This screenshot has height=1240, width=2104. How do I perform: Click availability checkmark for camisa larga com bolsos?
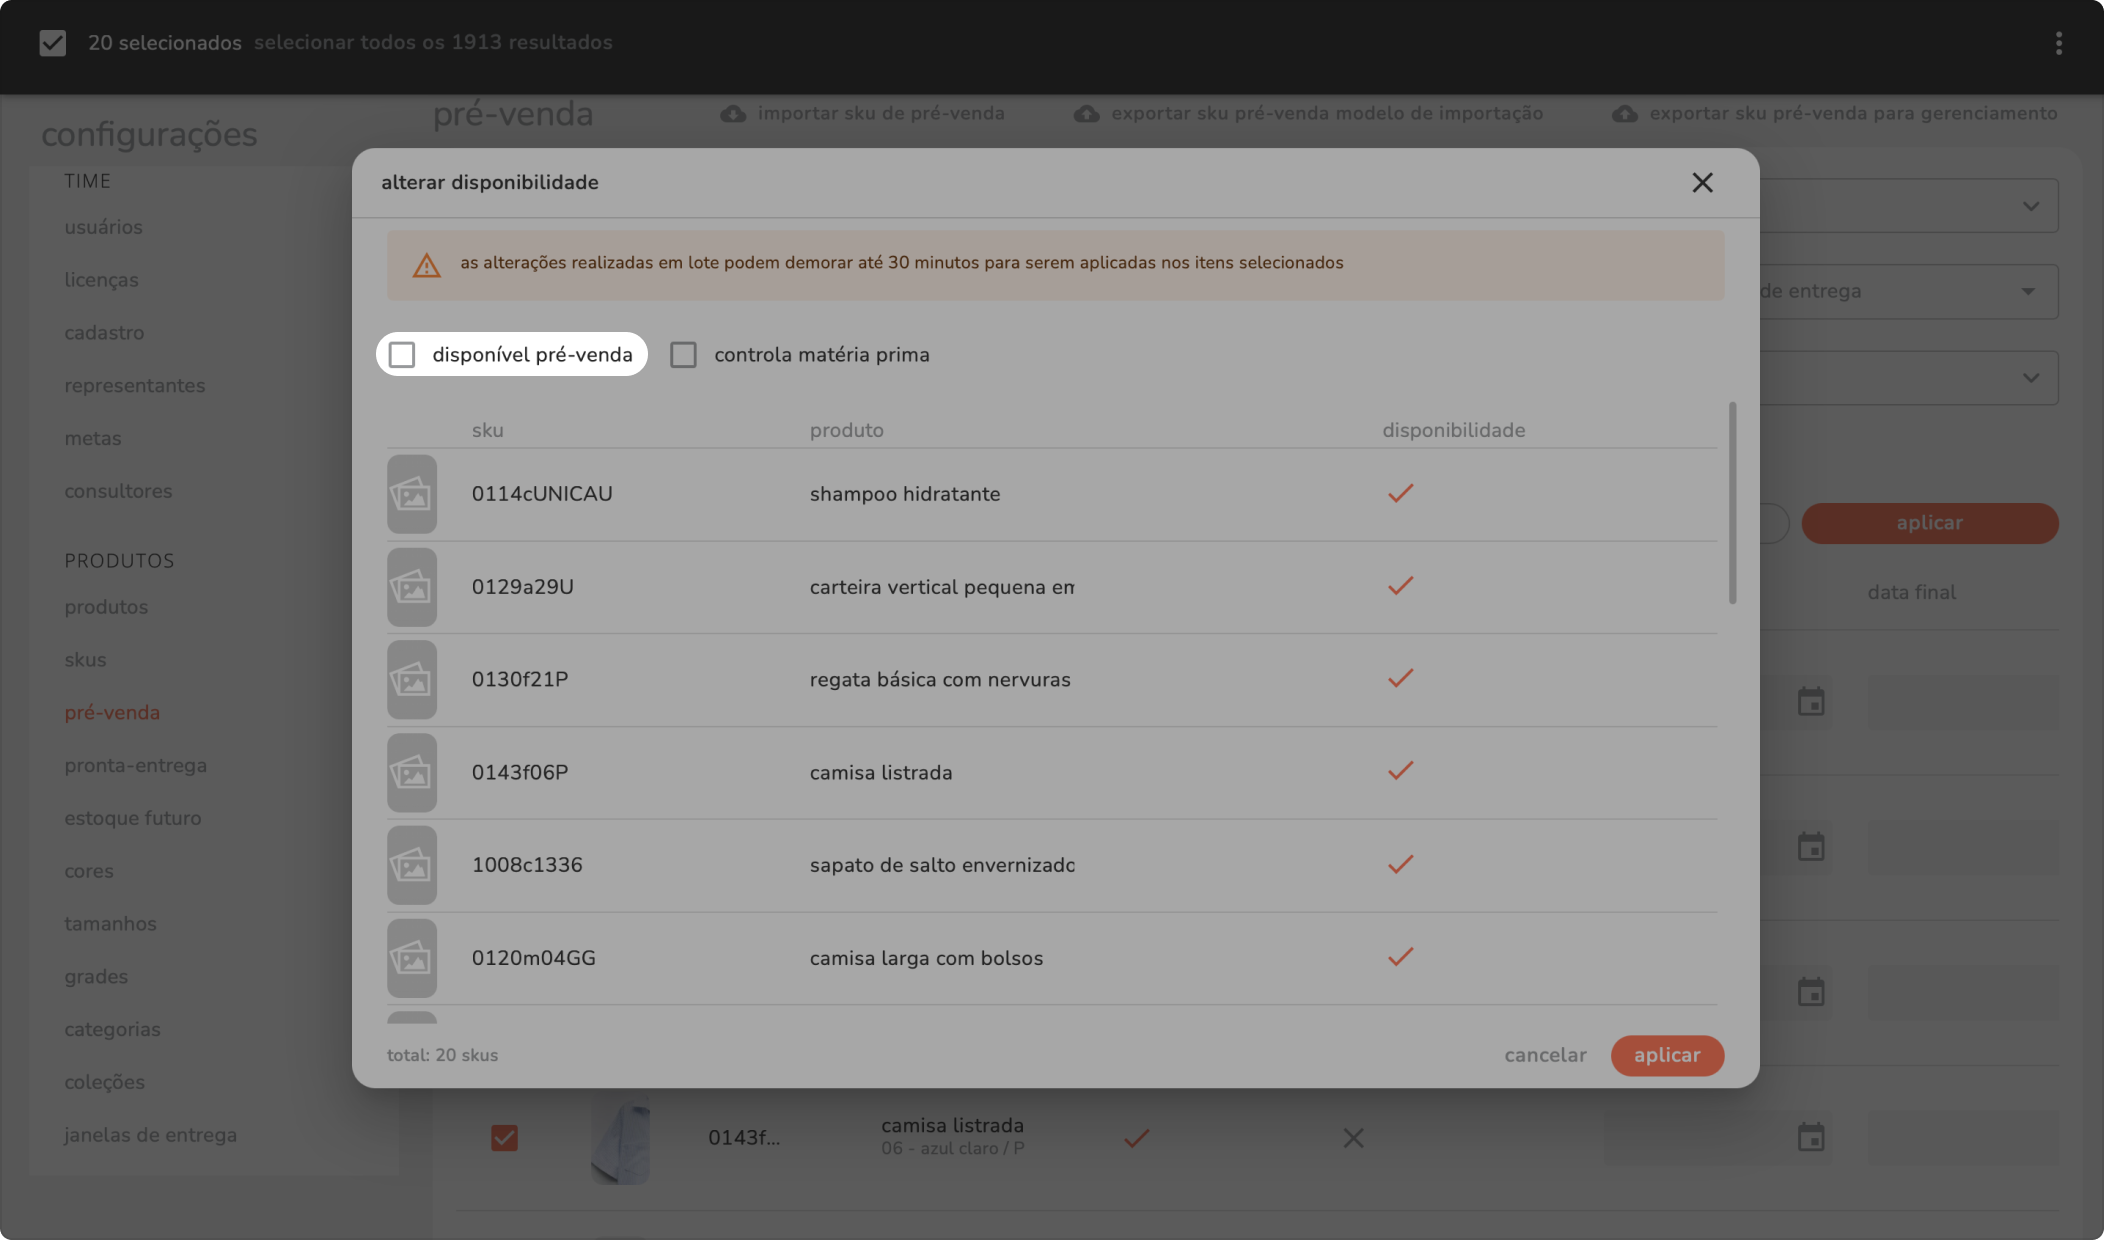[1400, 957]
